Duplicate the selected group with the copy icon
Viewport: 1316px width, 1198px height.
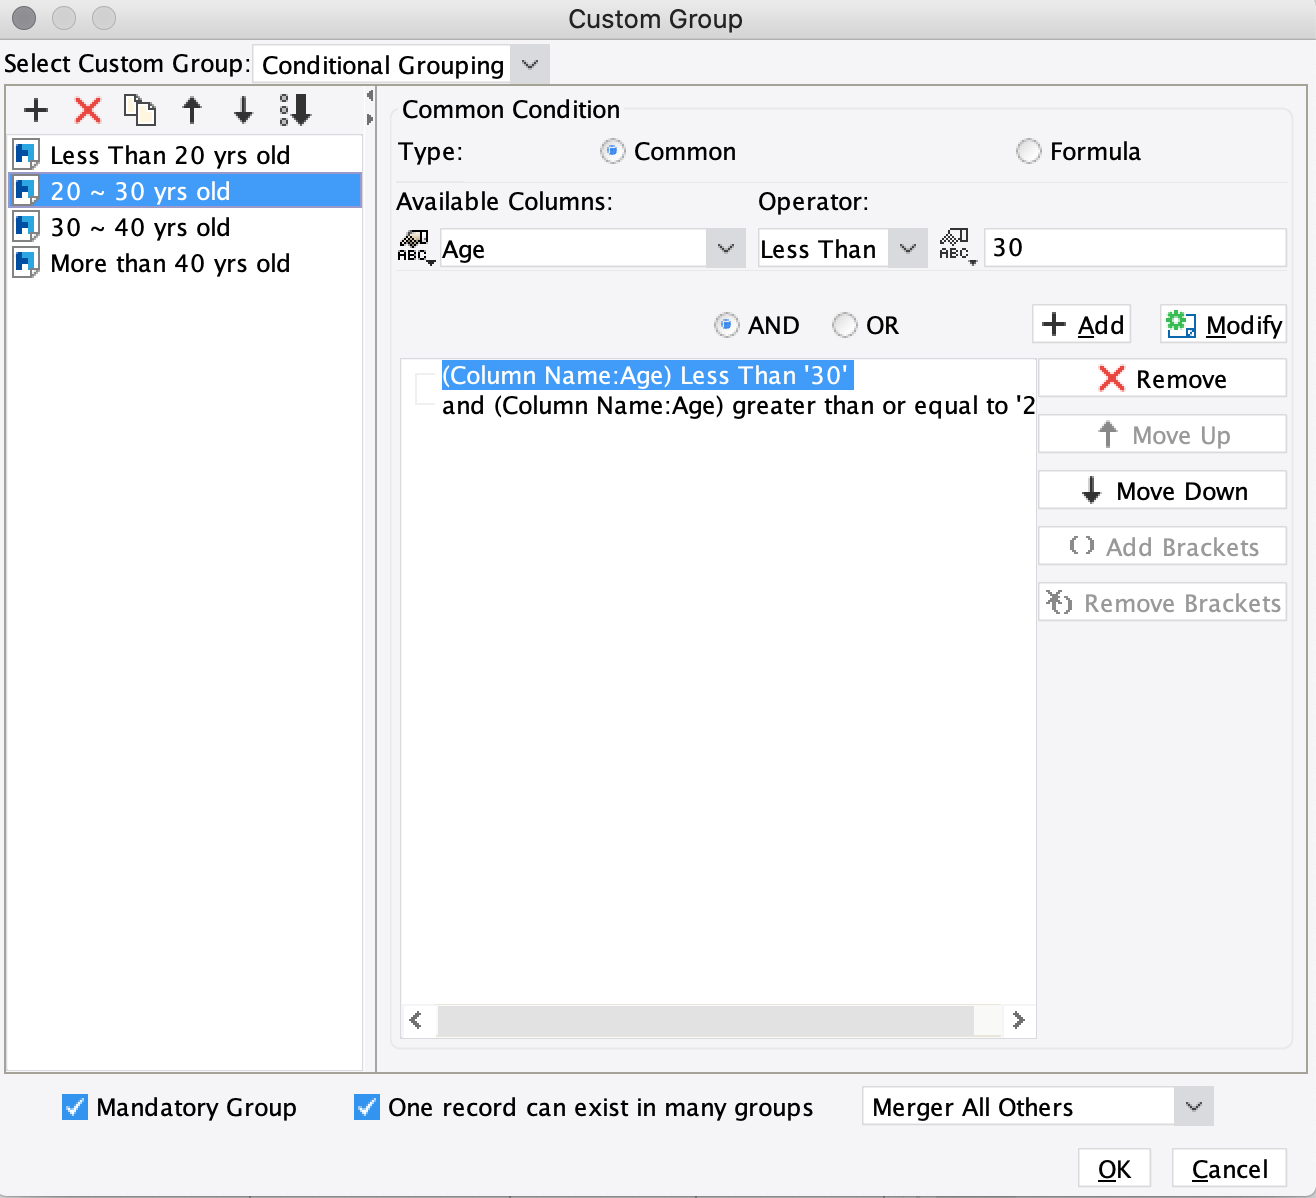(140, 110)
